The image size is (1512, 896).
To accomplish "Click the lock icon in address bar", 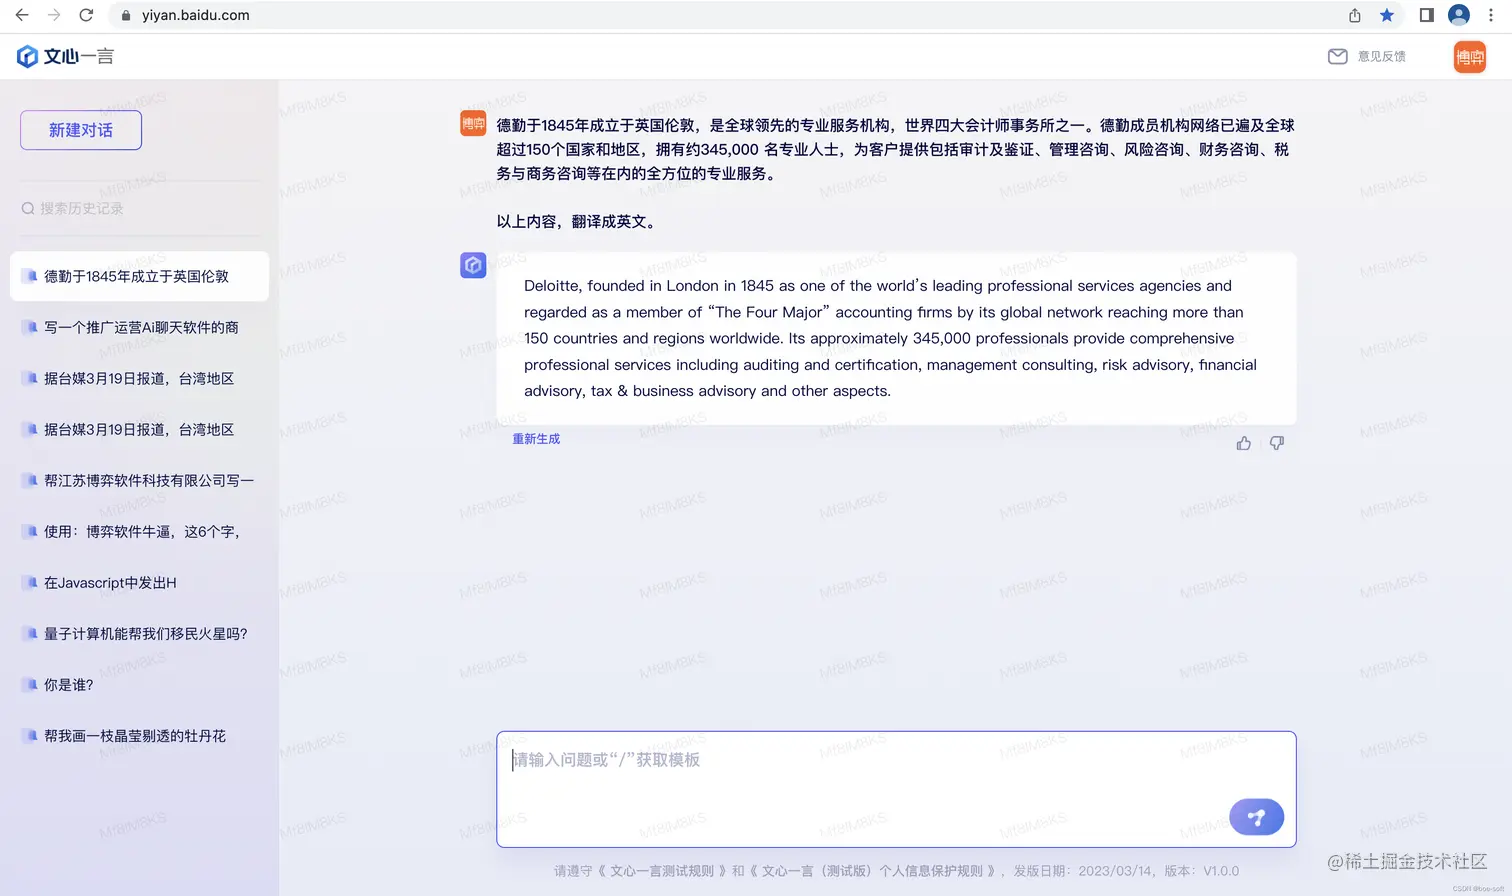I will pyautogui.click(x=126, y=15).
